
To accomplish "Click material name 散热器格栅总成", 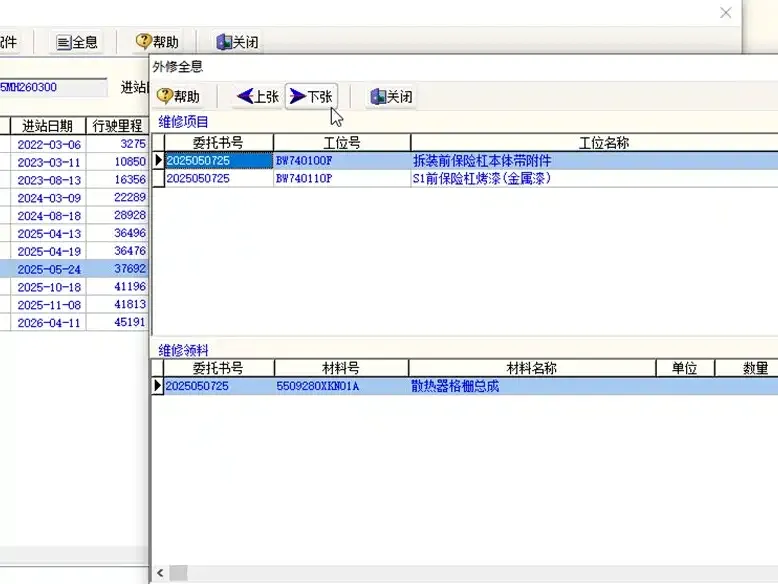I will pos(455,386).
